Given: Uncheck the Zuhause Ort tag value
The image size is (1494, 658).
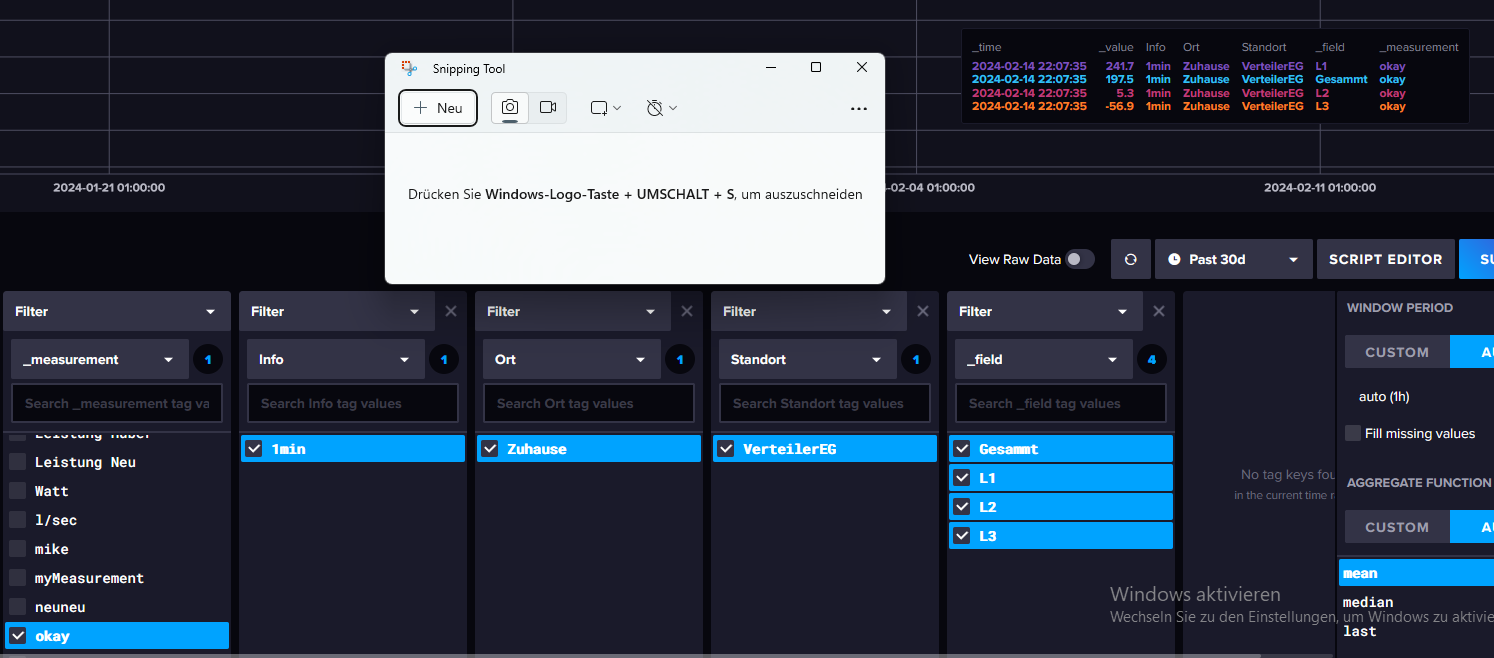Looking at the screenshot, I should point(490,449).
